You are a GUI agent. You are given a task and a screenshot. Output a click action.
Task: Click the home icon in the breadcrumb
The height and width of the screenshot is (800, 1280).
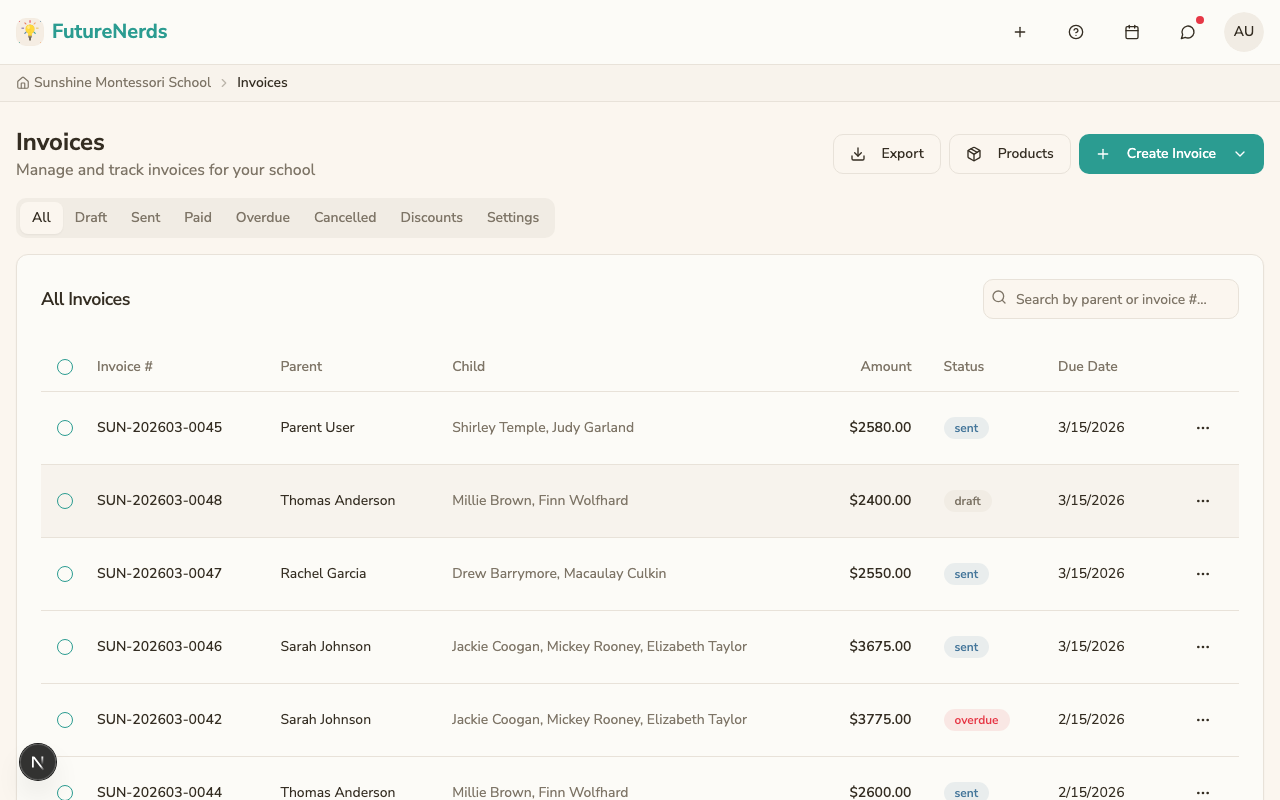coord(22,82)
